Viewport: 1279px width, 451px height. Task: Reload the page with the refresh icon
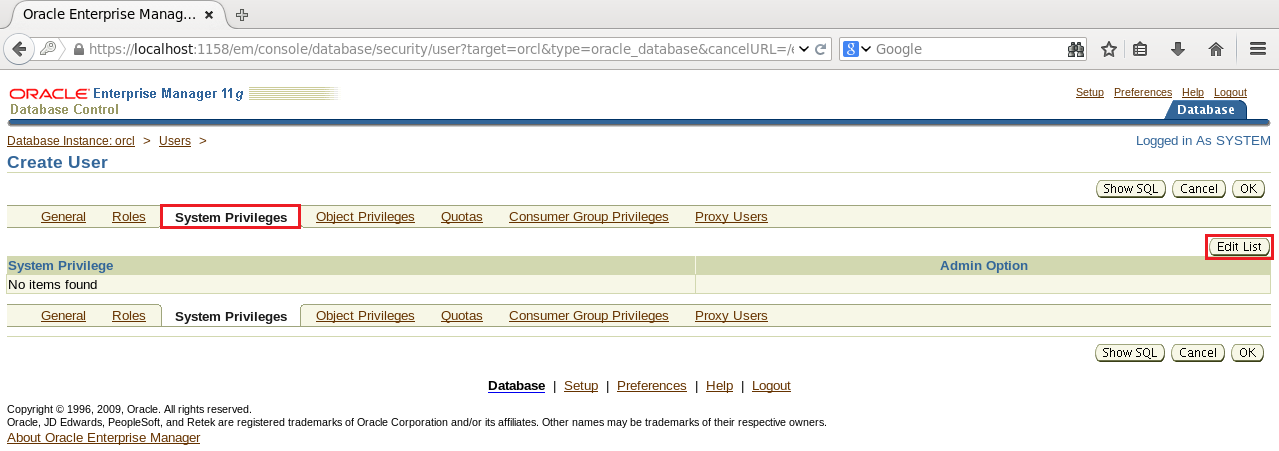821,49
